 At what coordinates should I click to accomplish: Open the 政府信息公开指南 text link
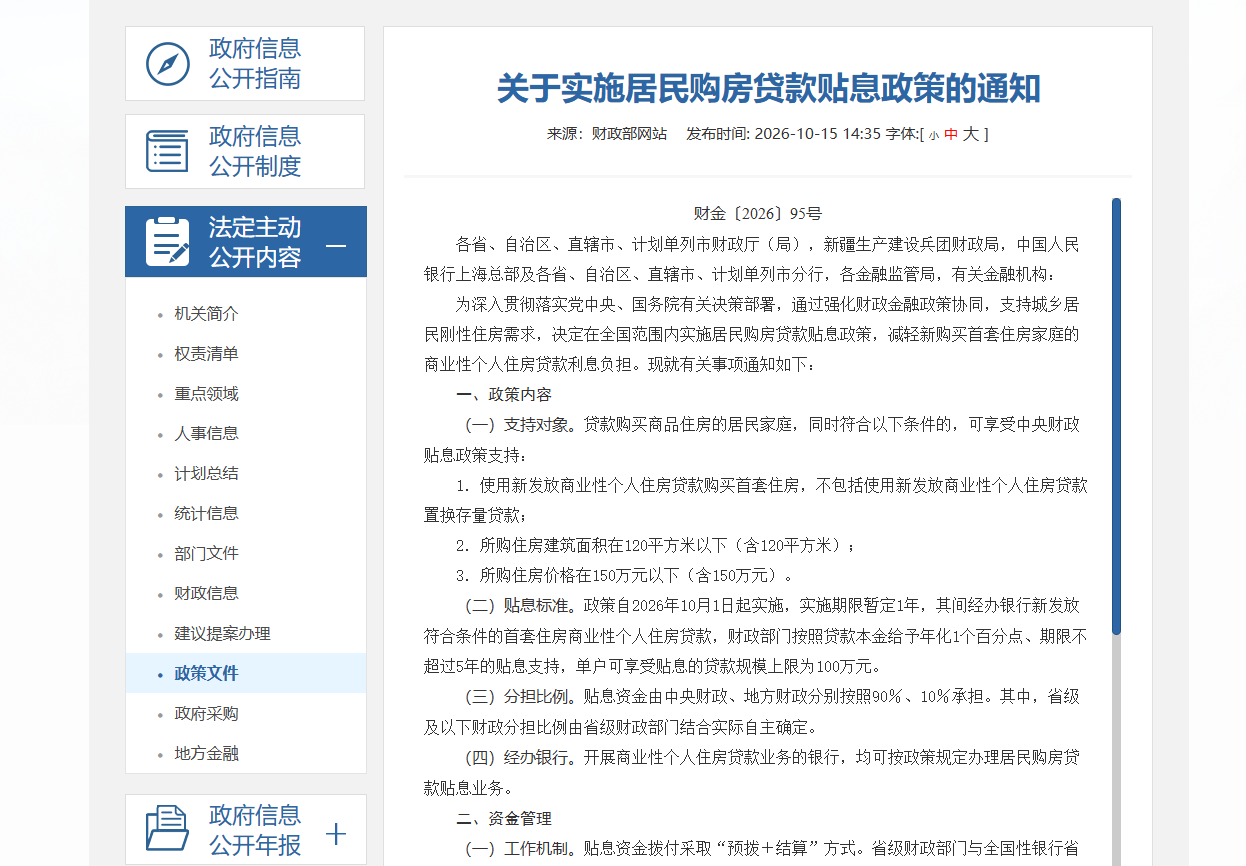[x=255, y=63]
